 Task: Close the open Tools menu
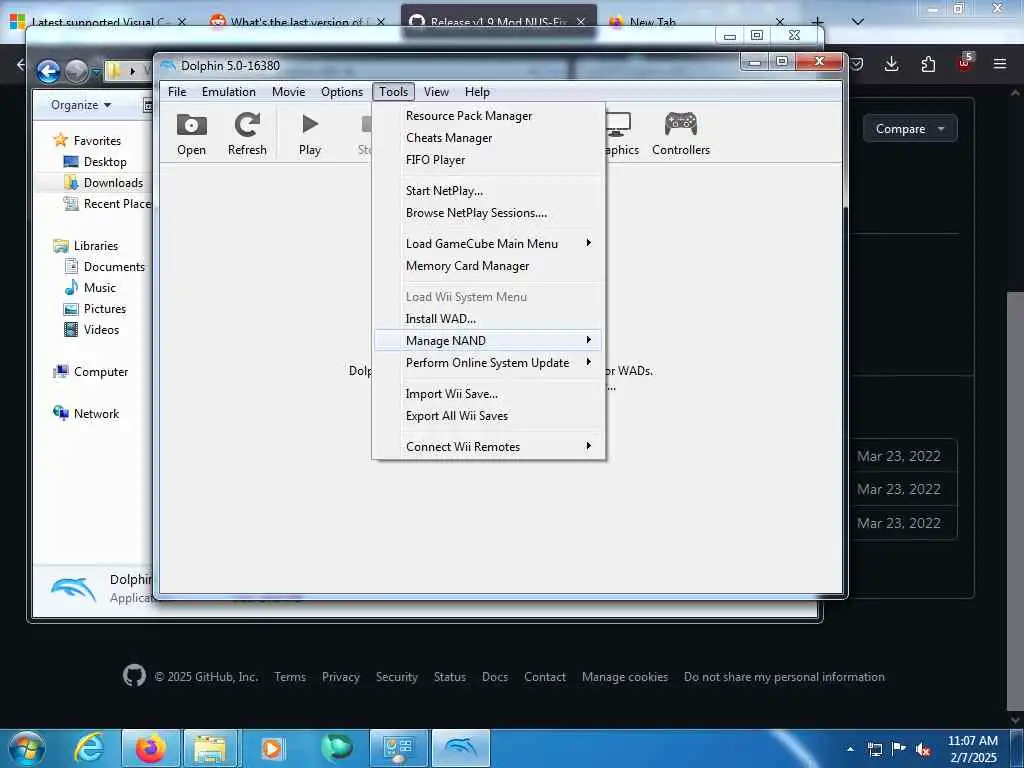coord(394,92)
